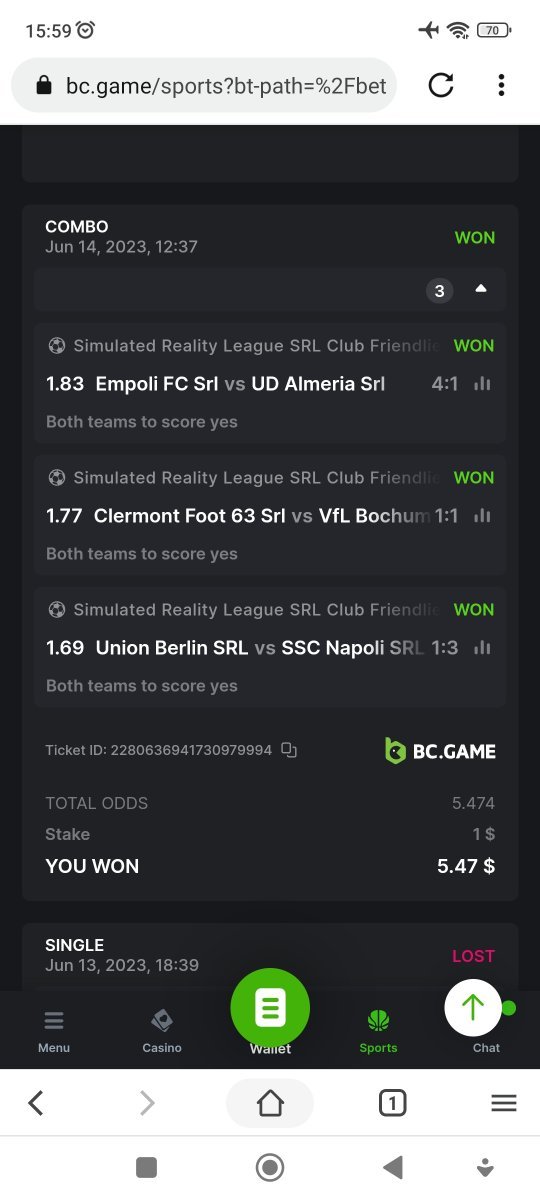Tap the selections count badge 3
Screen dimensions: 540x1200
(439, 291)
